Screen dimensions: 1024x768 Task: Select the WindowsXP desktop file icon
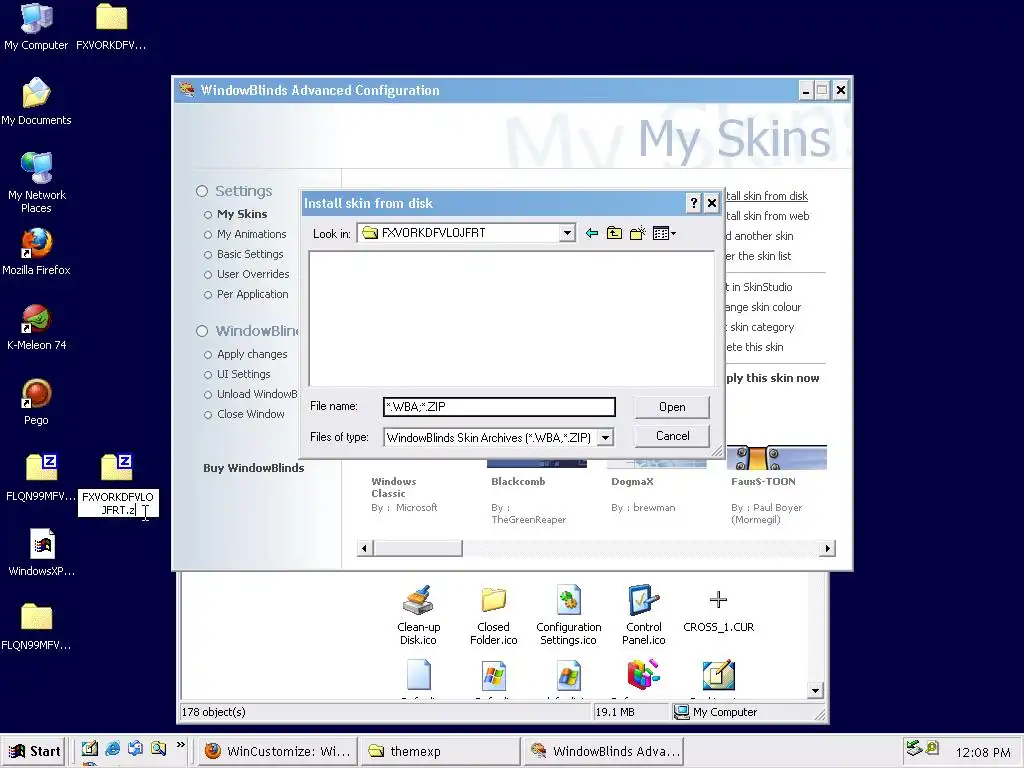(42, 552)
